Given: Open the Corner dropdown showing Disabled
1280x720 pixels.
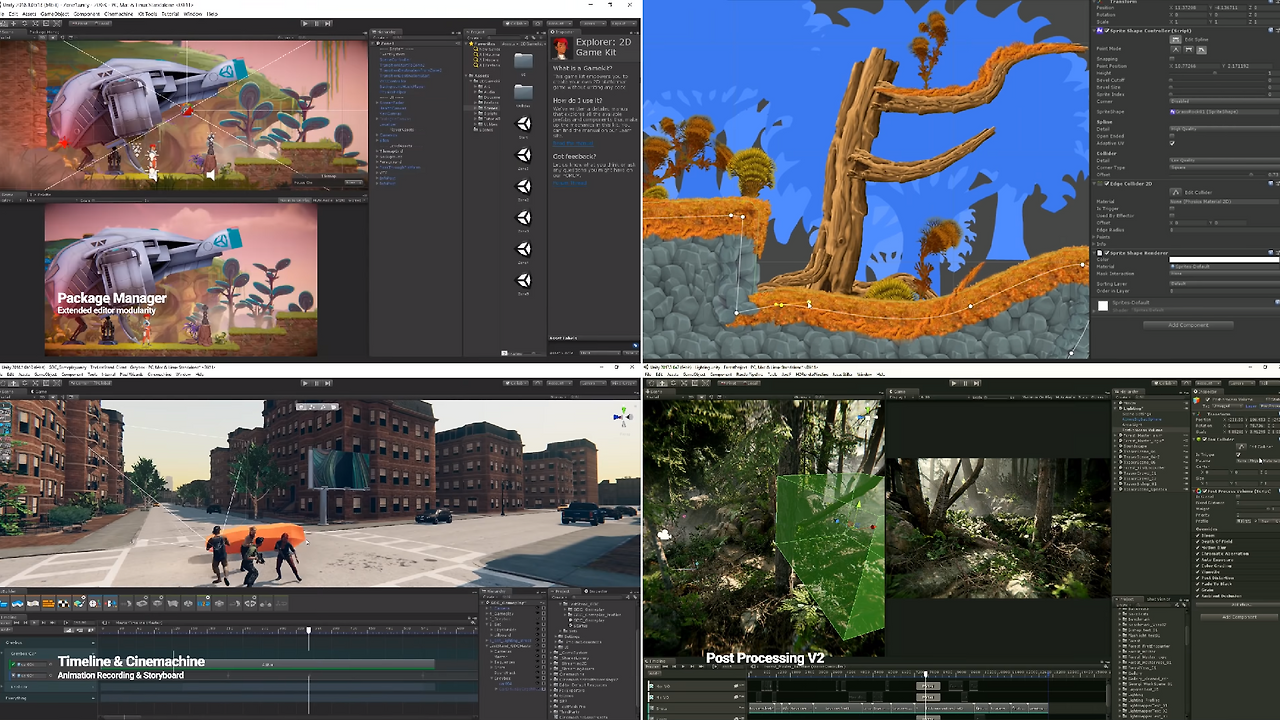Looking at the screenshot, I should click(1225, 101).
